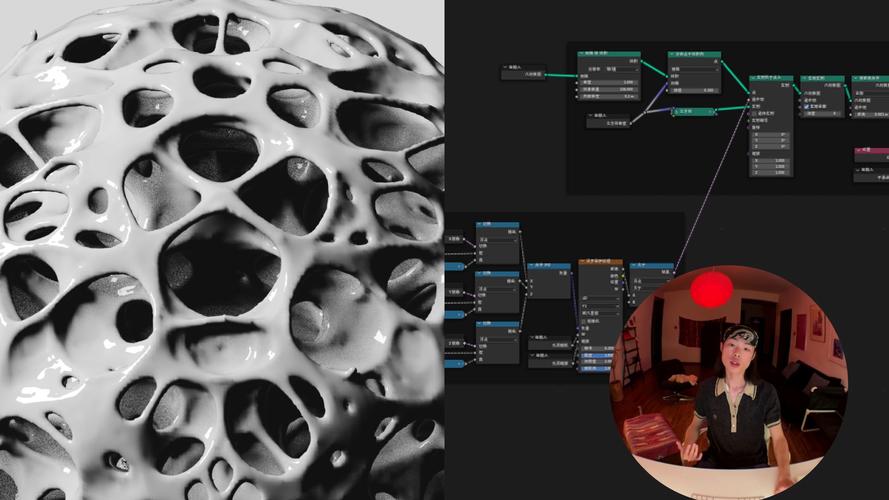889x500 pixels.
Task: Select the collapsed teal node between the green nodes
Action: tap(694, 112)
